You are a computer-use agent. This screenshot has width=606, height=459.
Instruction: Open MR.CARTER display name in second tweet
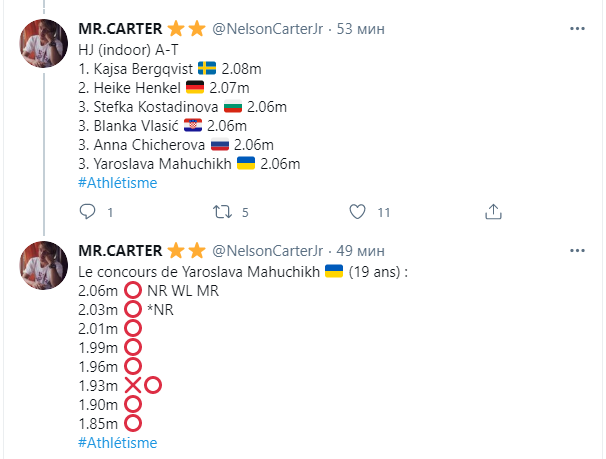pyautogui.click(x=119, y=249)
